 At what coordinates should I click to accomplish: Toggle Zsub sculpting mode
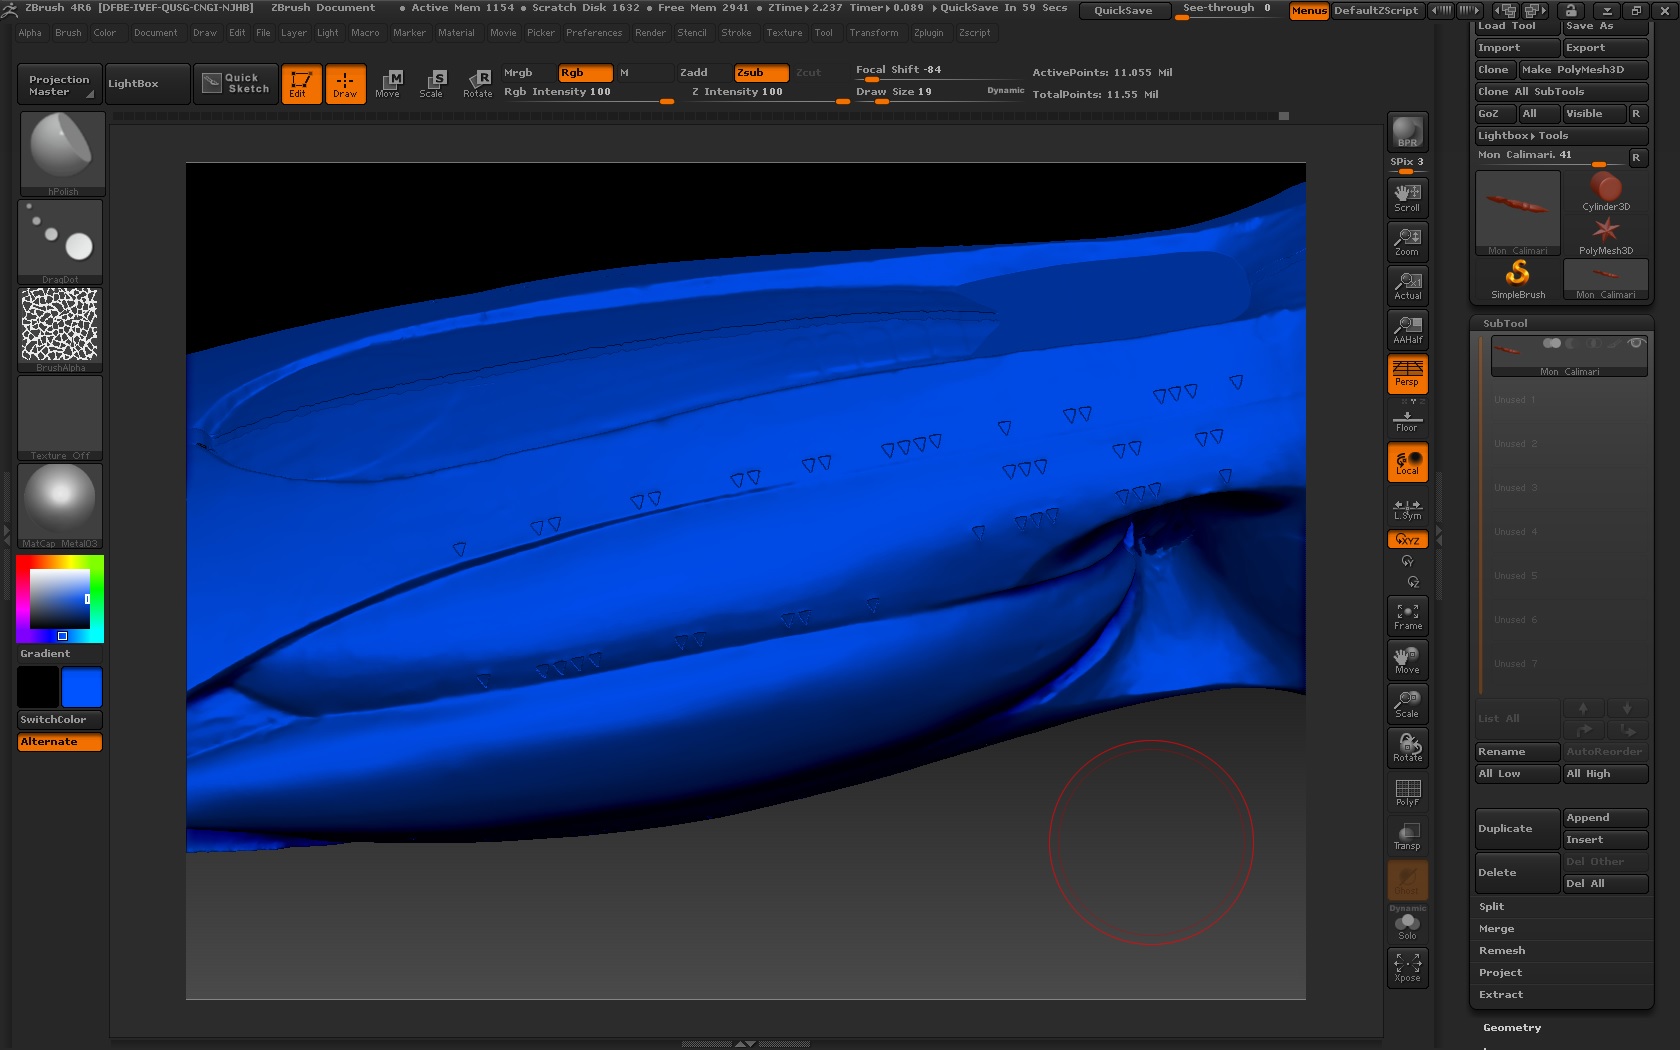760,72
